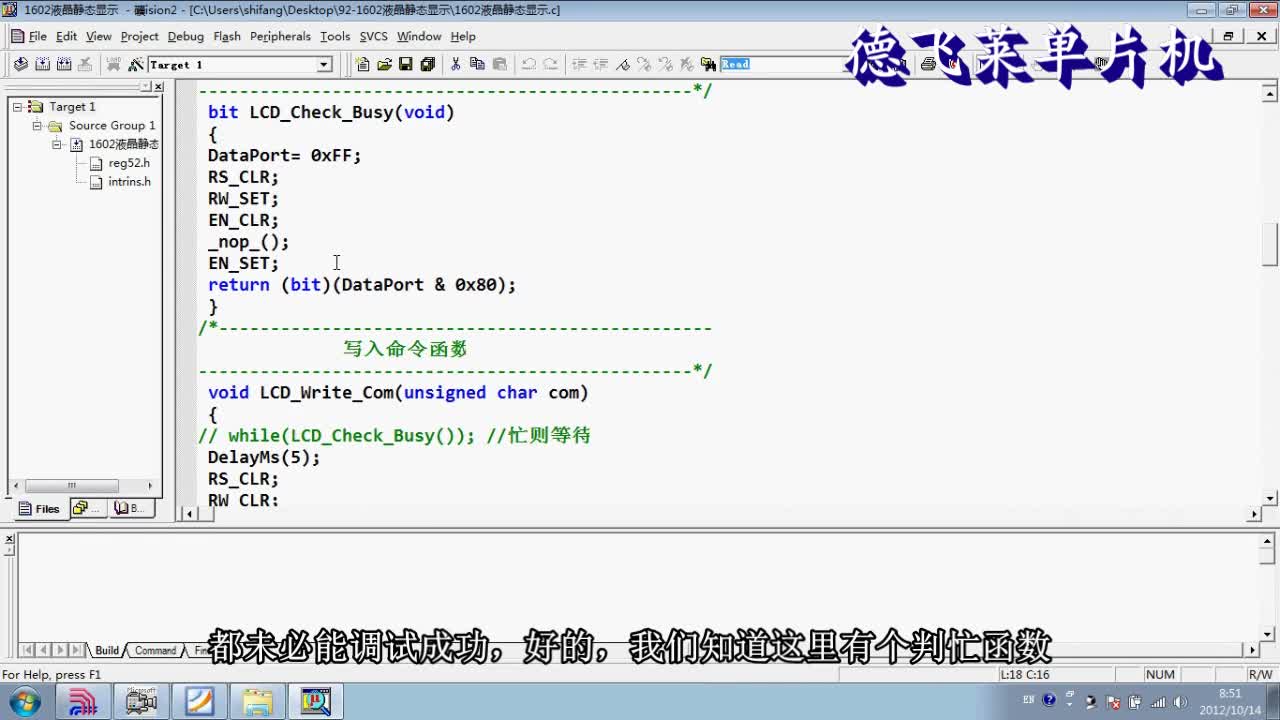Screen dimensions: 1280x720
Task: Collapse the Source Group 1 node
Action: click(x=37, y=125)
